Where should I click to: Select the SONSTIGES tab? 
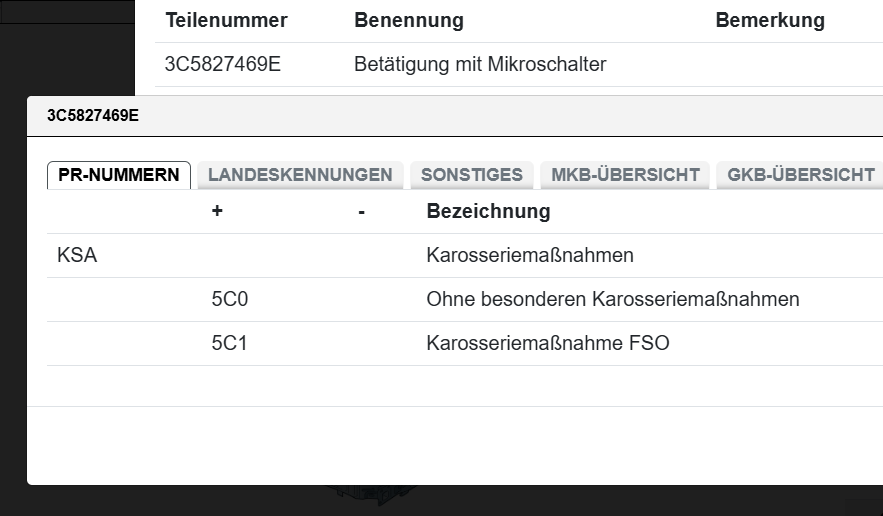[471, 175]
